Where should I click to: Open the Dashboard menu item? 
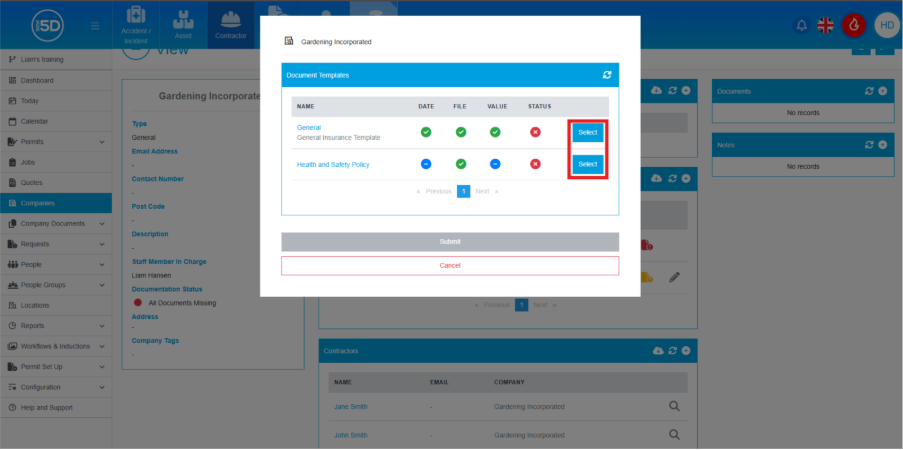pos(38,80)
